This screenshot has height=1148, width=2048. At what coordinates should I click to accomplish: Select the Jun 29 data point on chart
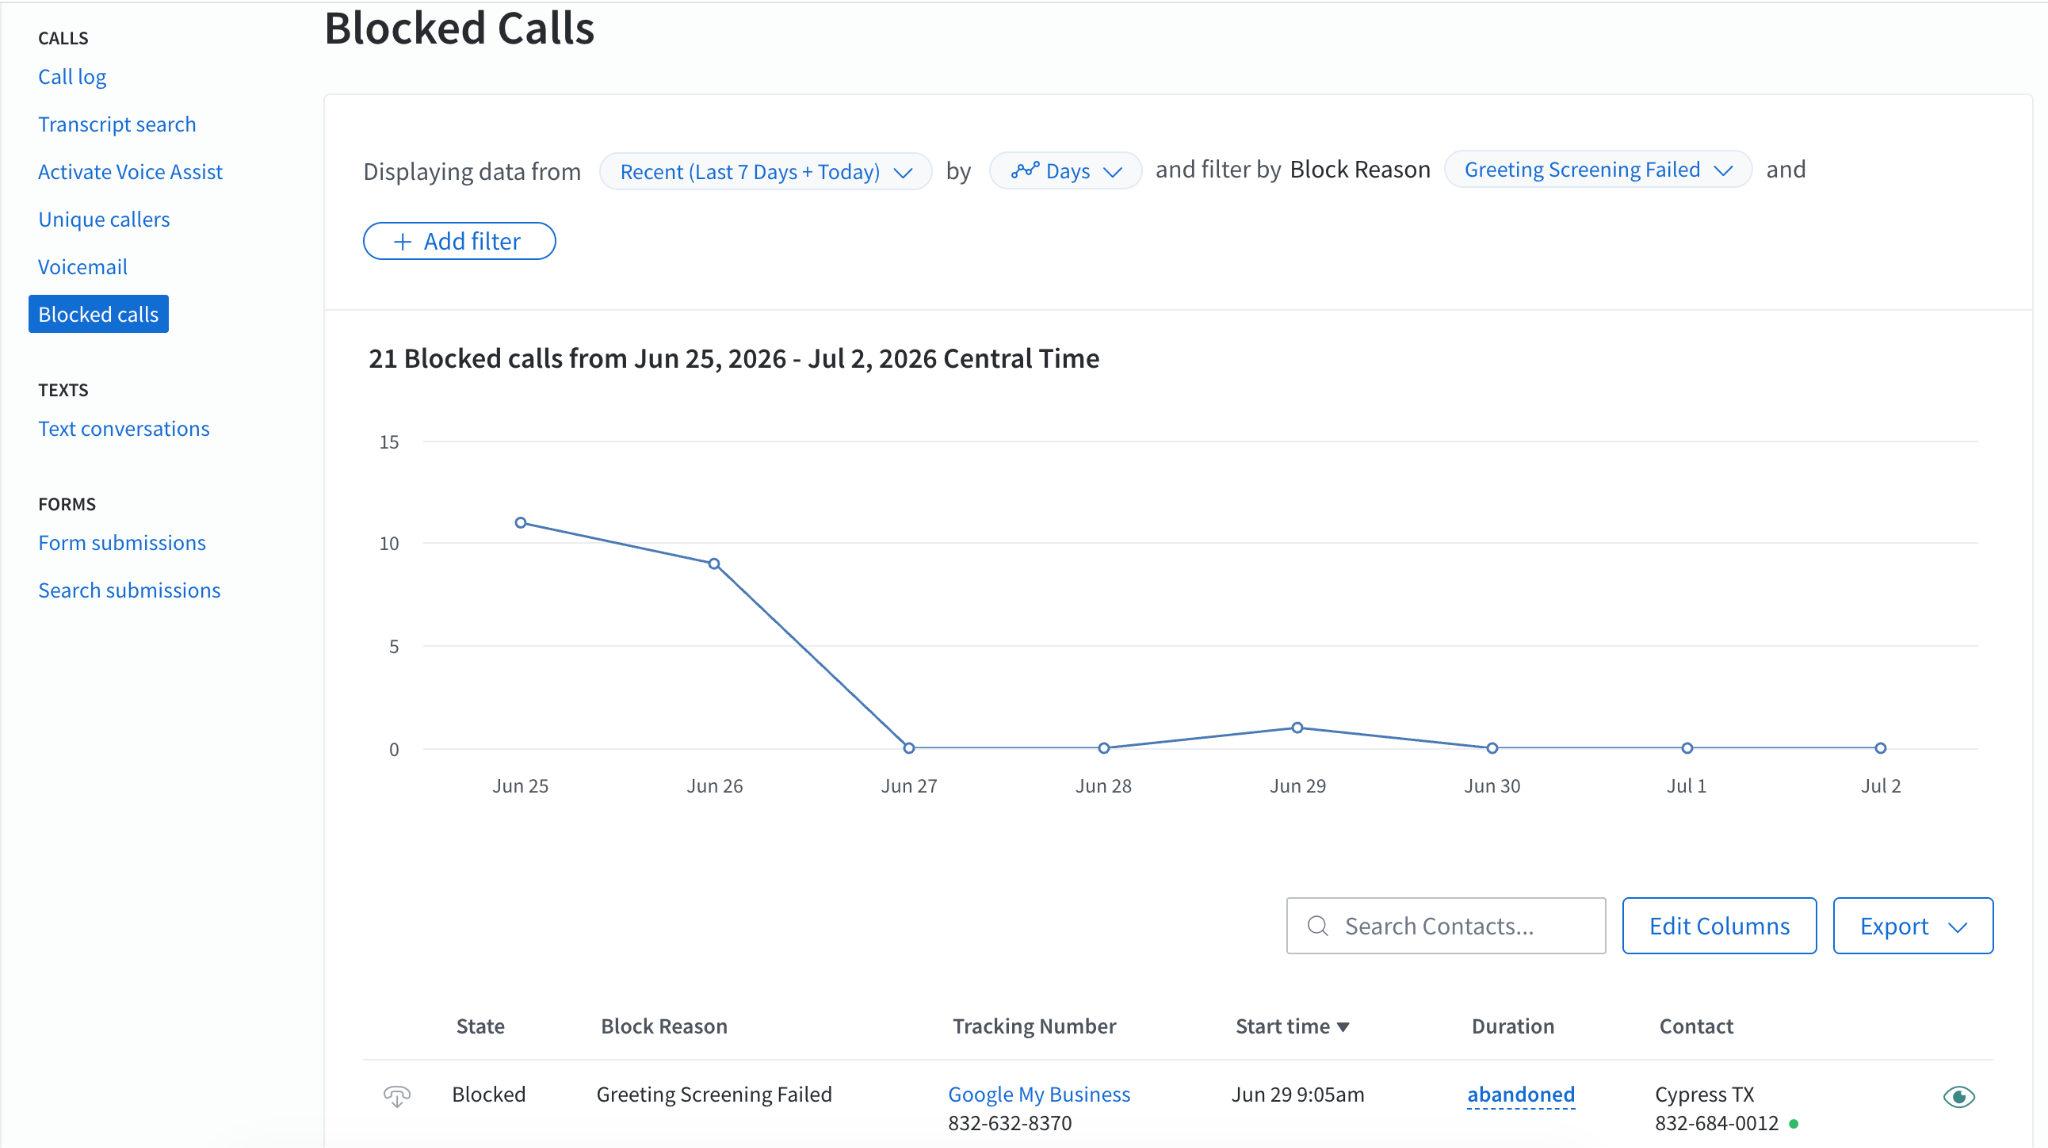click(x=1297, y=728)
